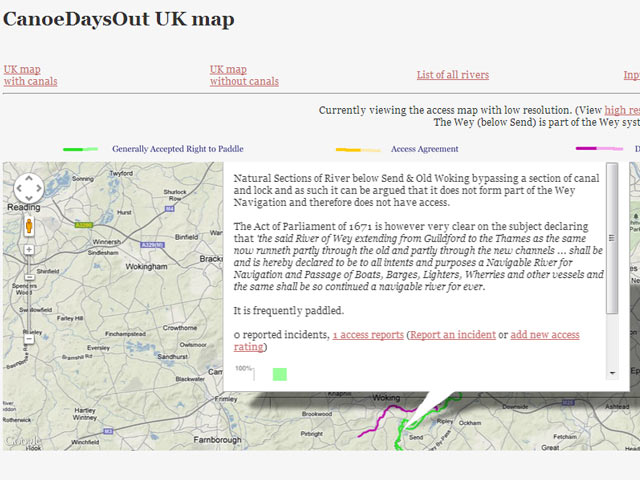Zoom in with the plus button
Screen dimensions: 640x480
coord(29,249)
